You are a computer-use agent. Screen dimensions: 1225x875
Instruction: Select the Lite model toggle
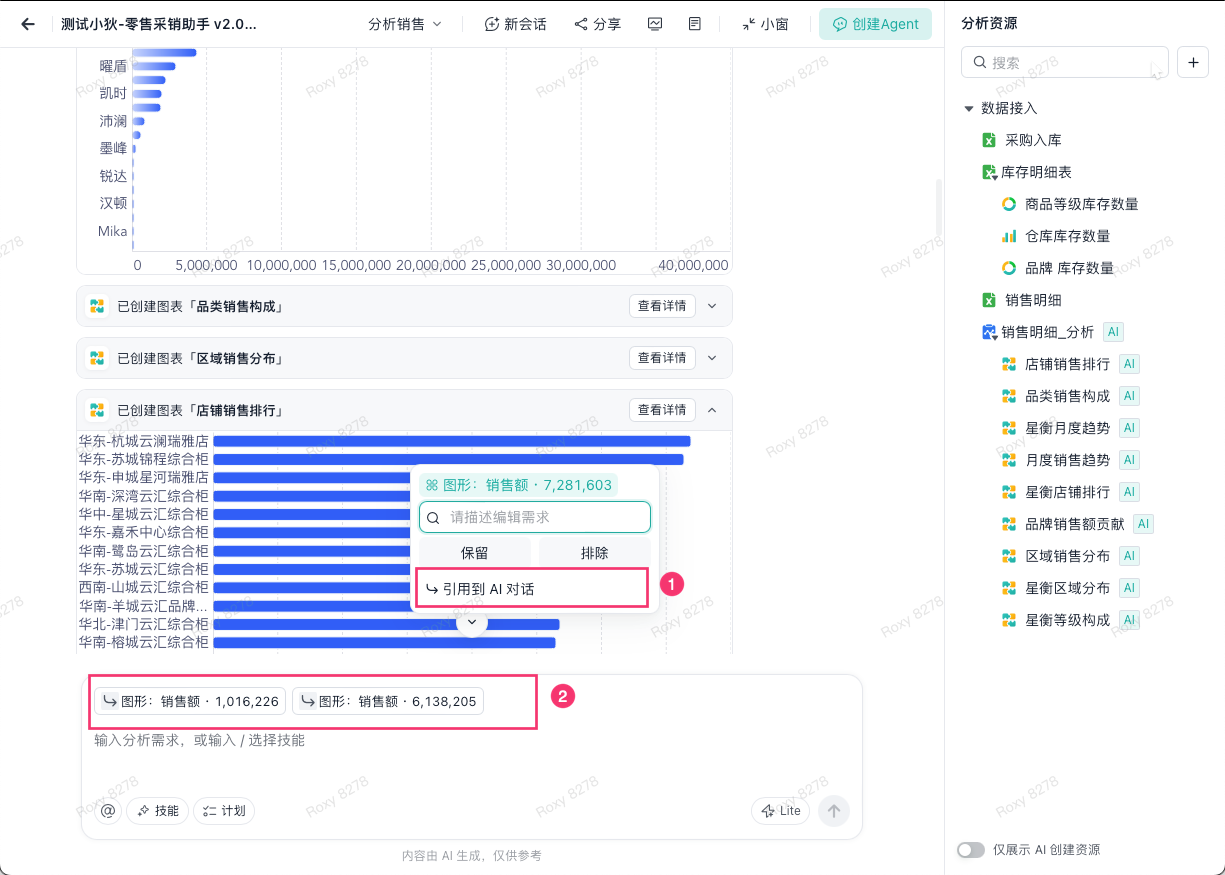[x=780, y=811]
